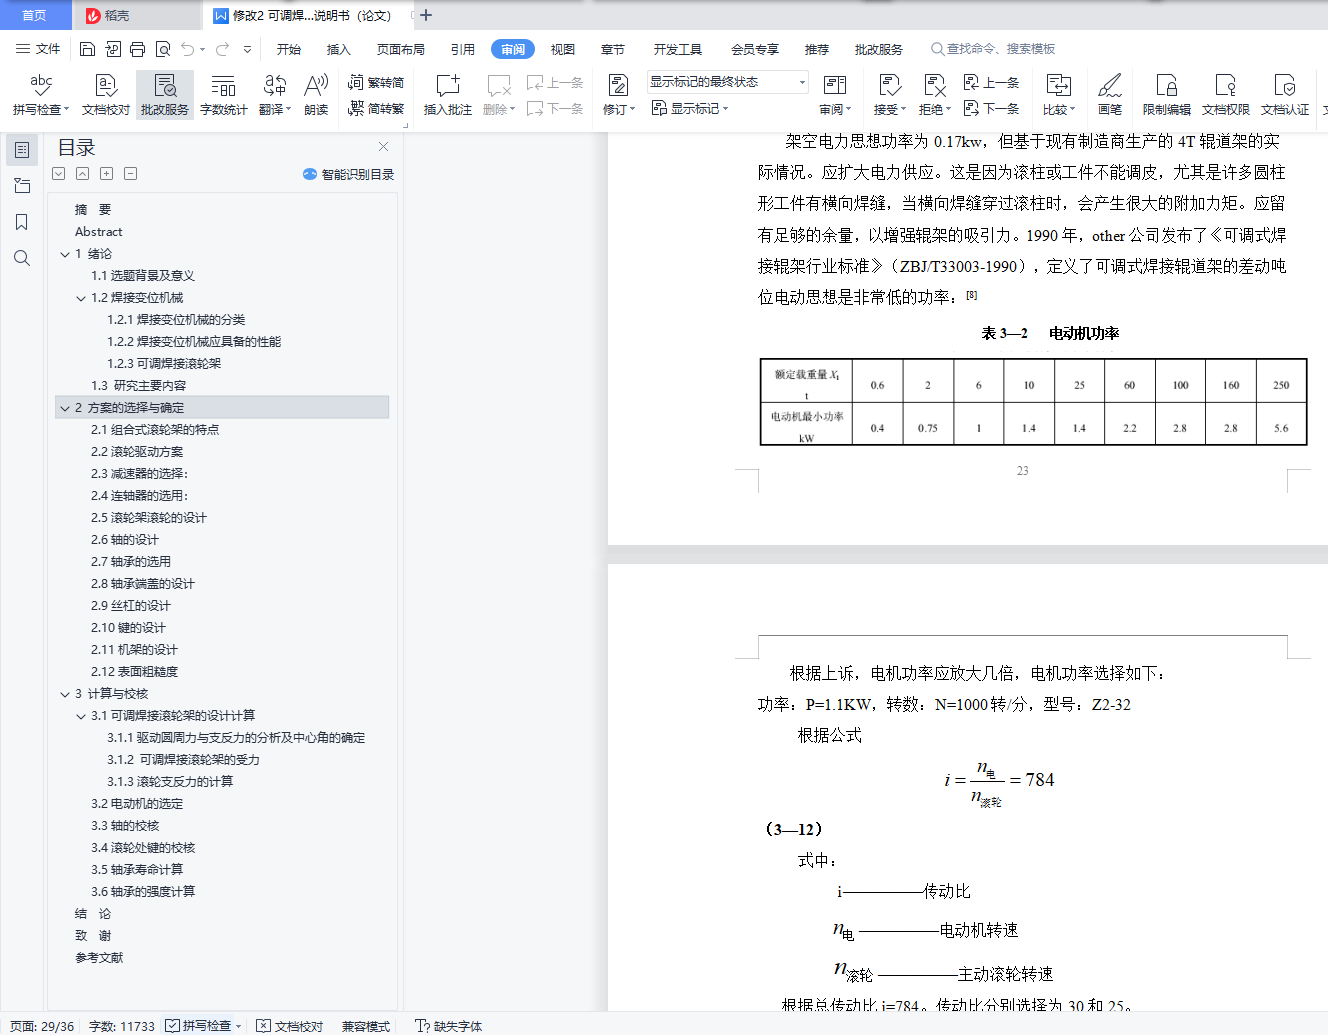Open 文档权限 document permissions

[x=1226, y=95]
